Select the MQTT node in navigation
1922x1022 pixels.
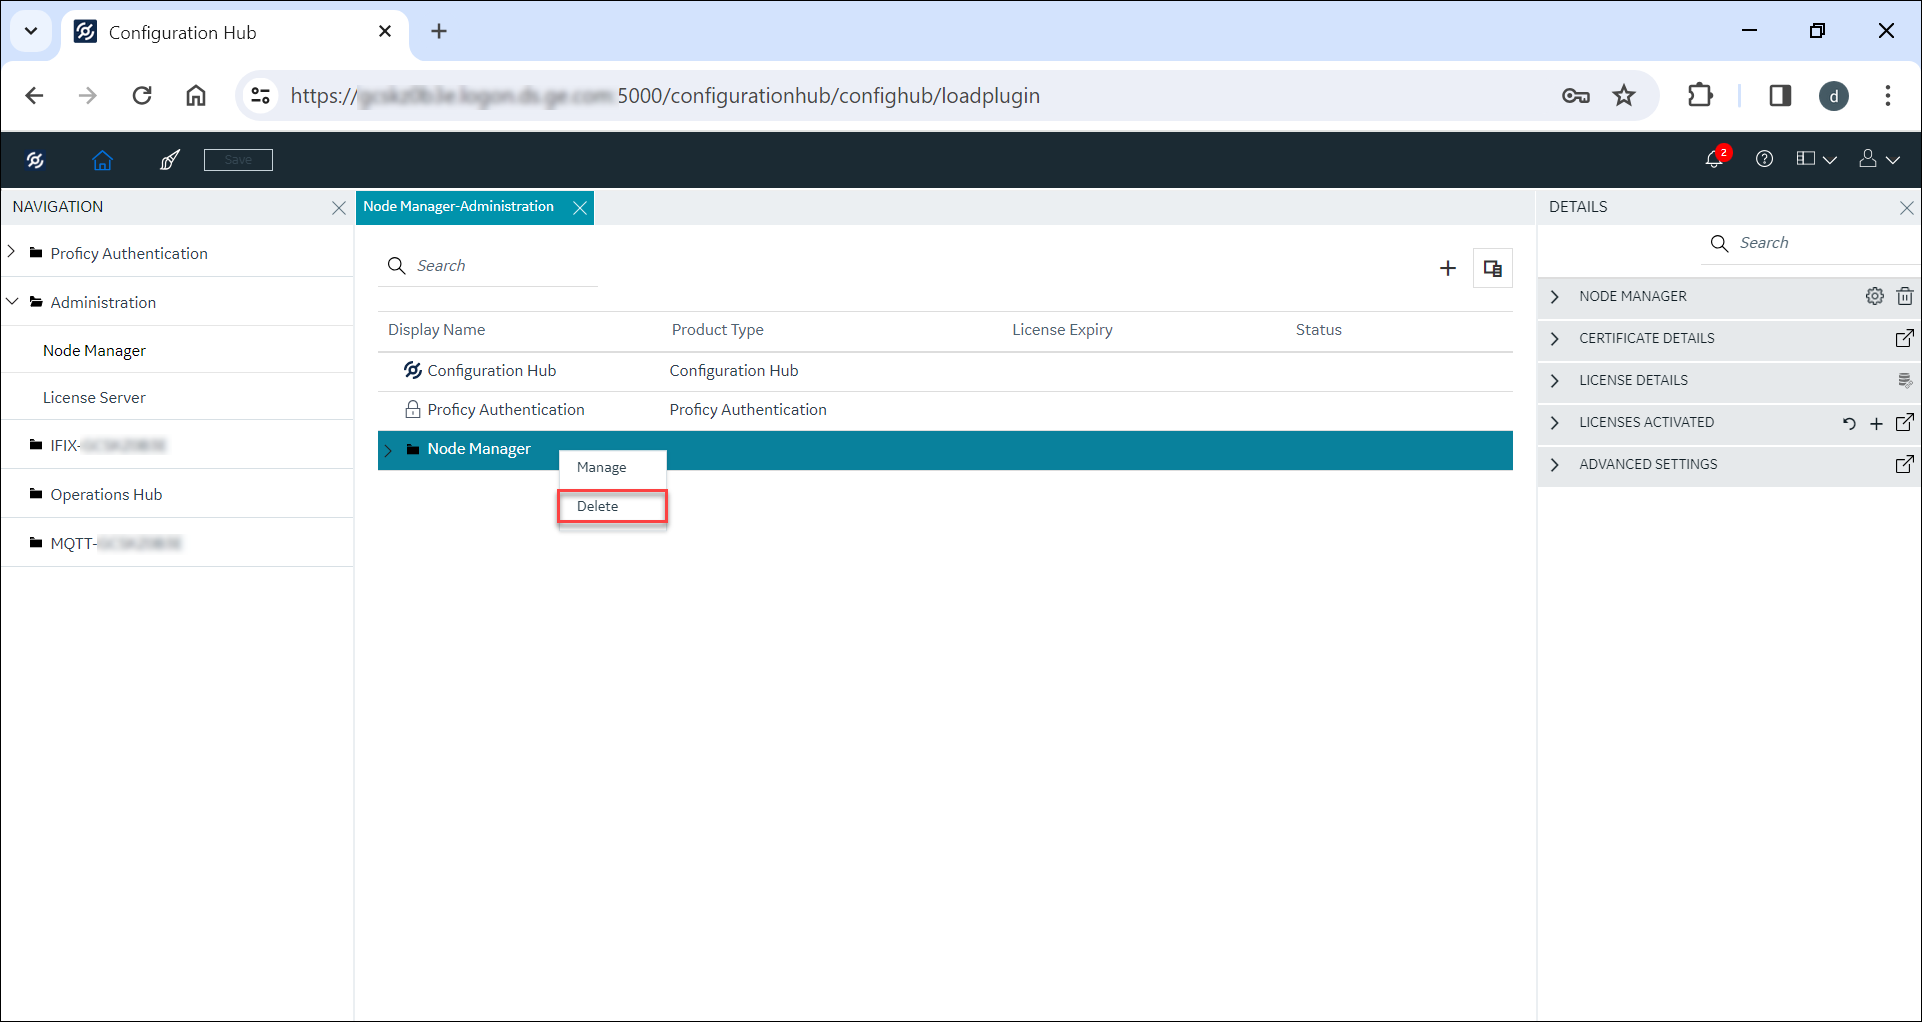click(x=115, y=543)
